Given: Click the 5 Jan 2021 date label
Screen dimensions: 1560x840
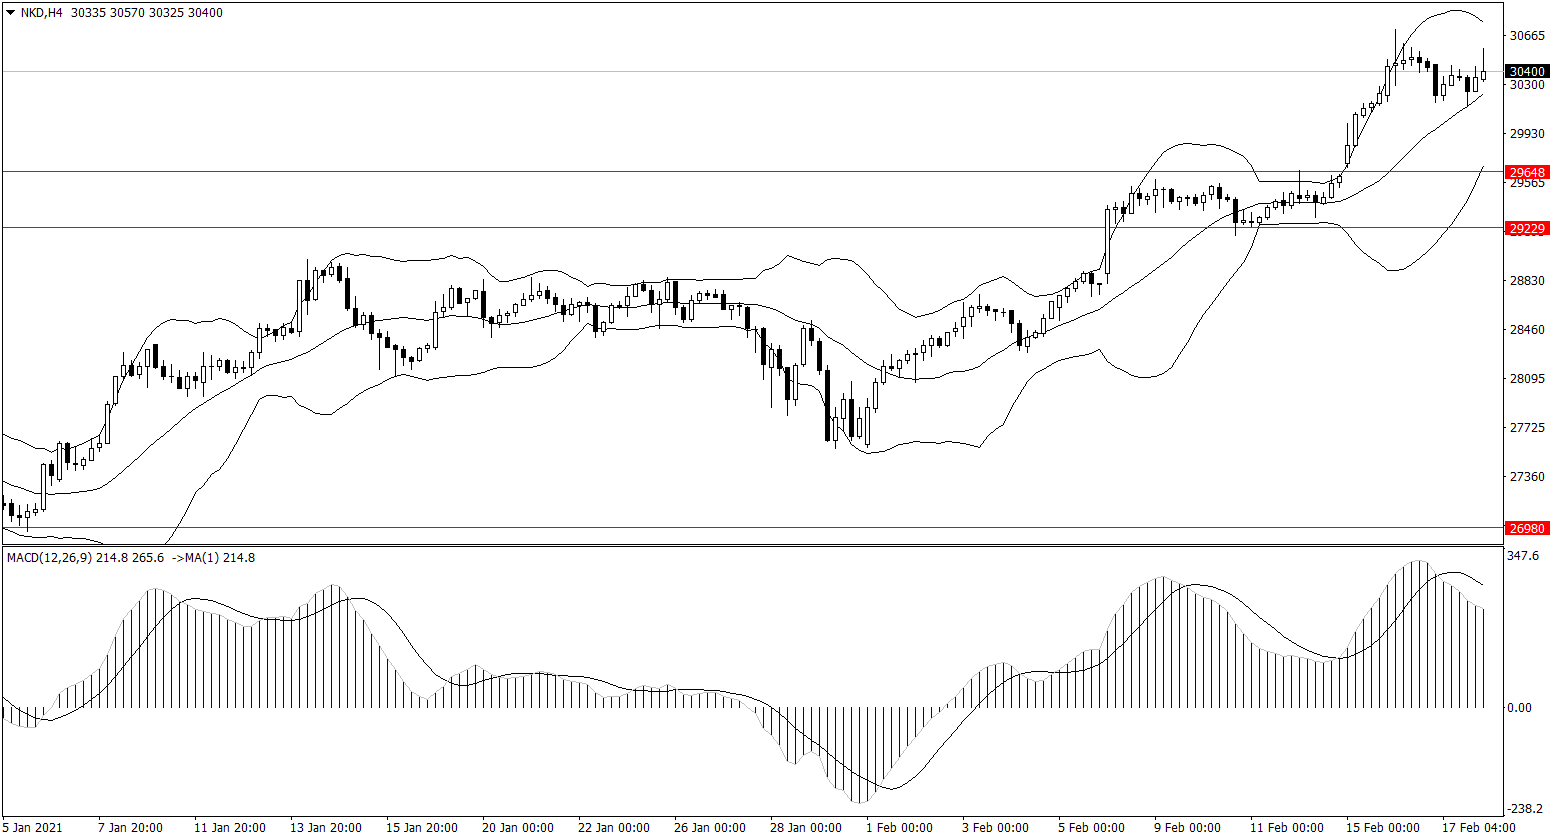Looking at the screenshot, I should pyautogui.click(x=32, y=828).
